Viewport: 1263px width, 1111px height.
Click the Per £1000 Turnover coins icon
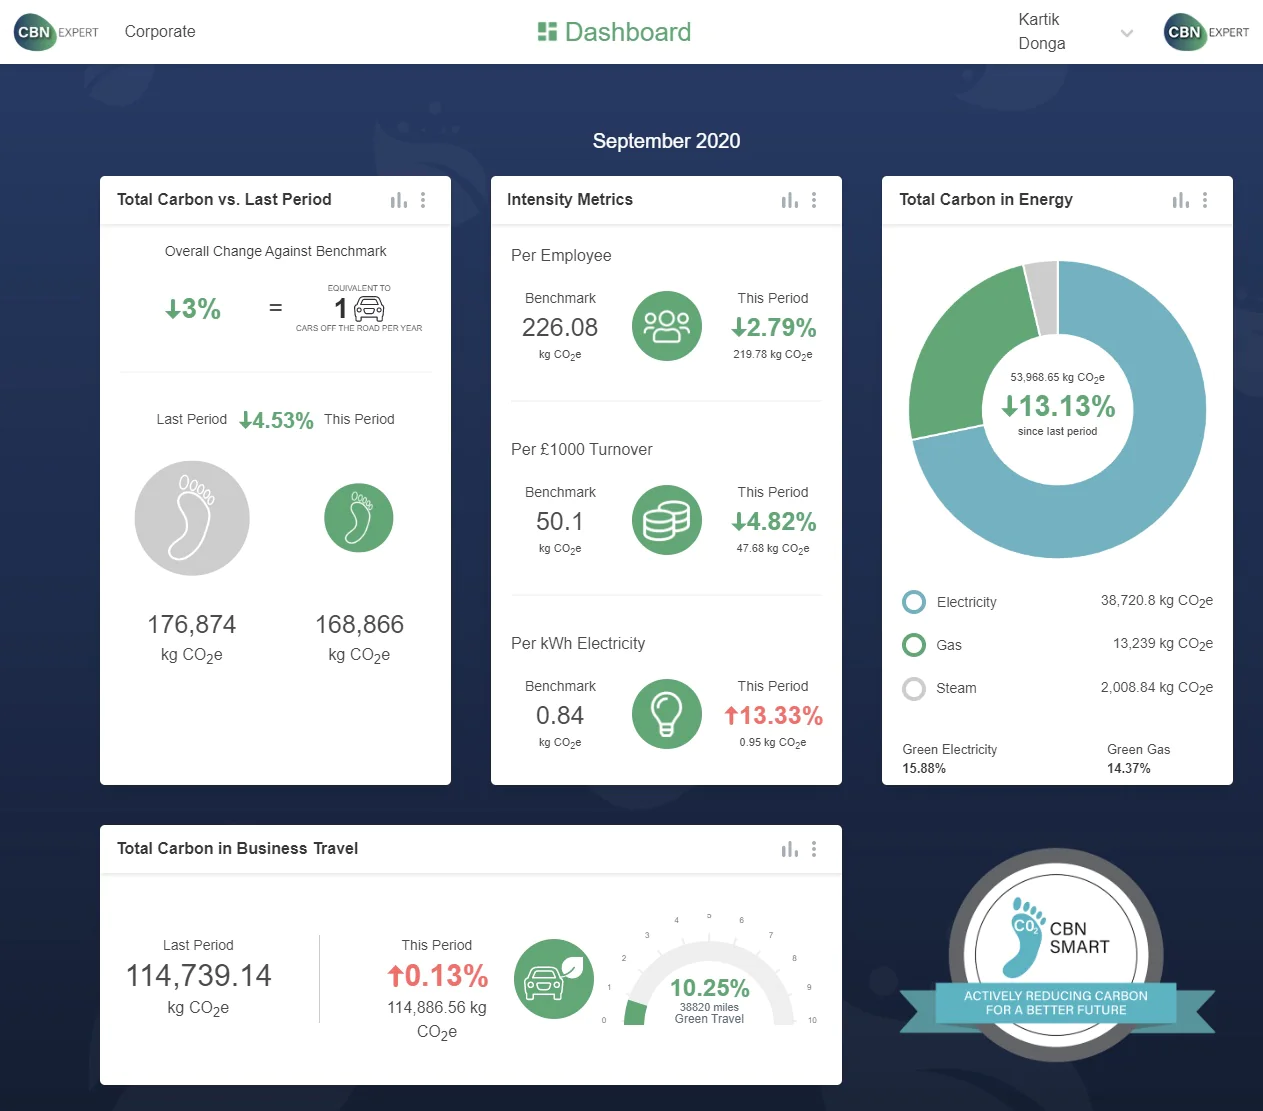point(666,520)
